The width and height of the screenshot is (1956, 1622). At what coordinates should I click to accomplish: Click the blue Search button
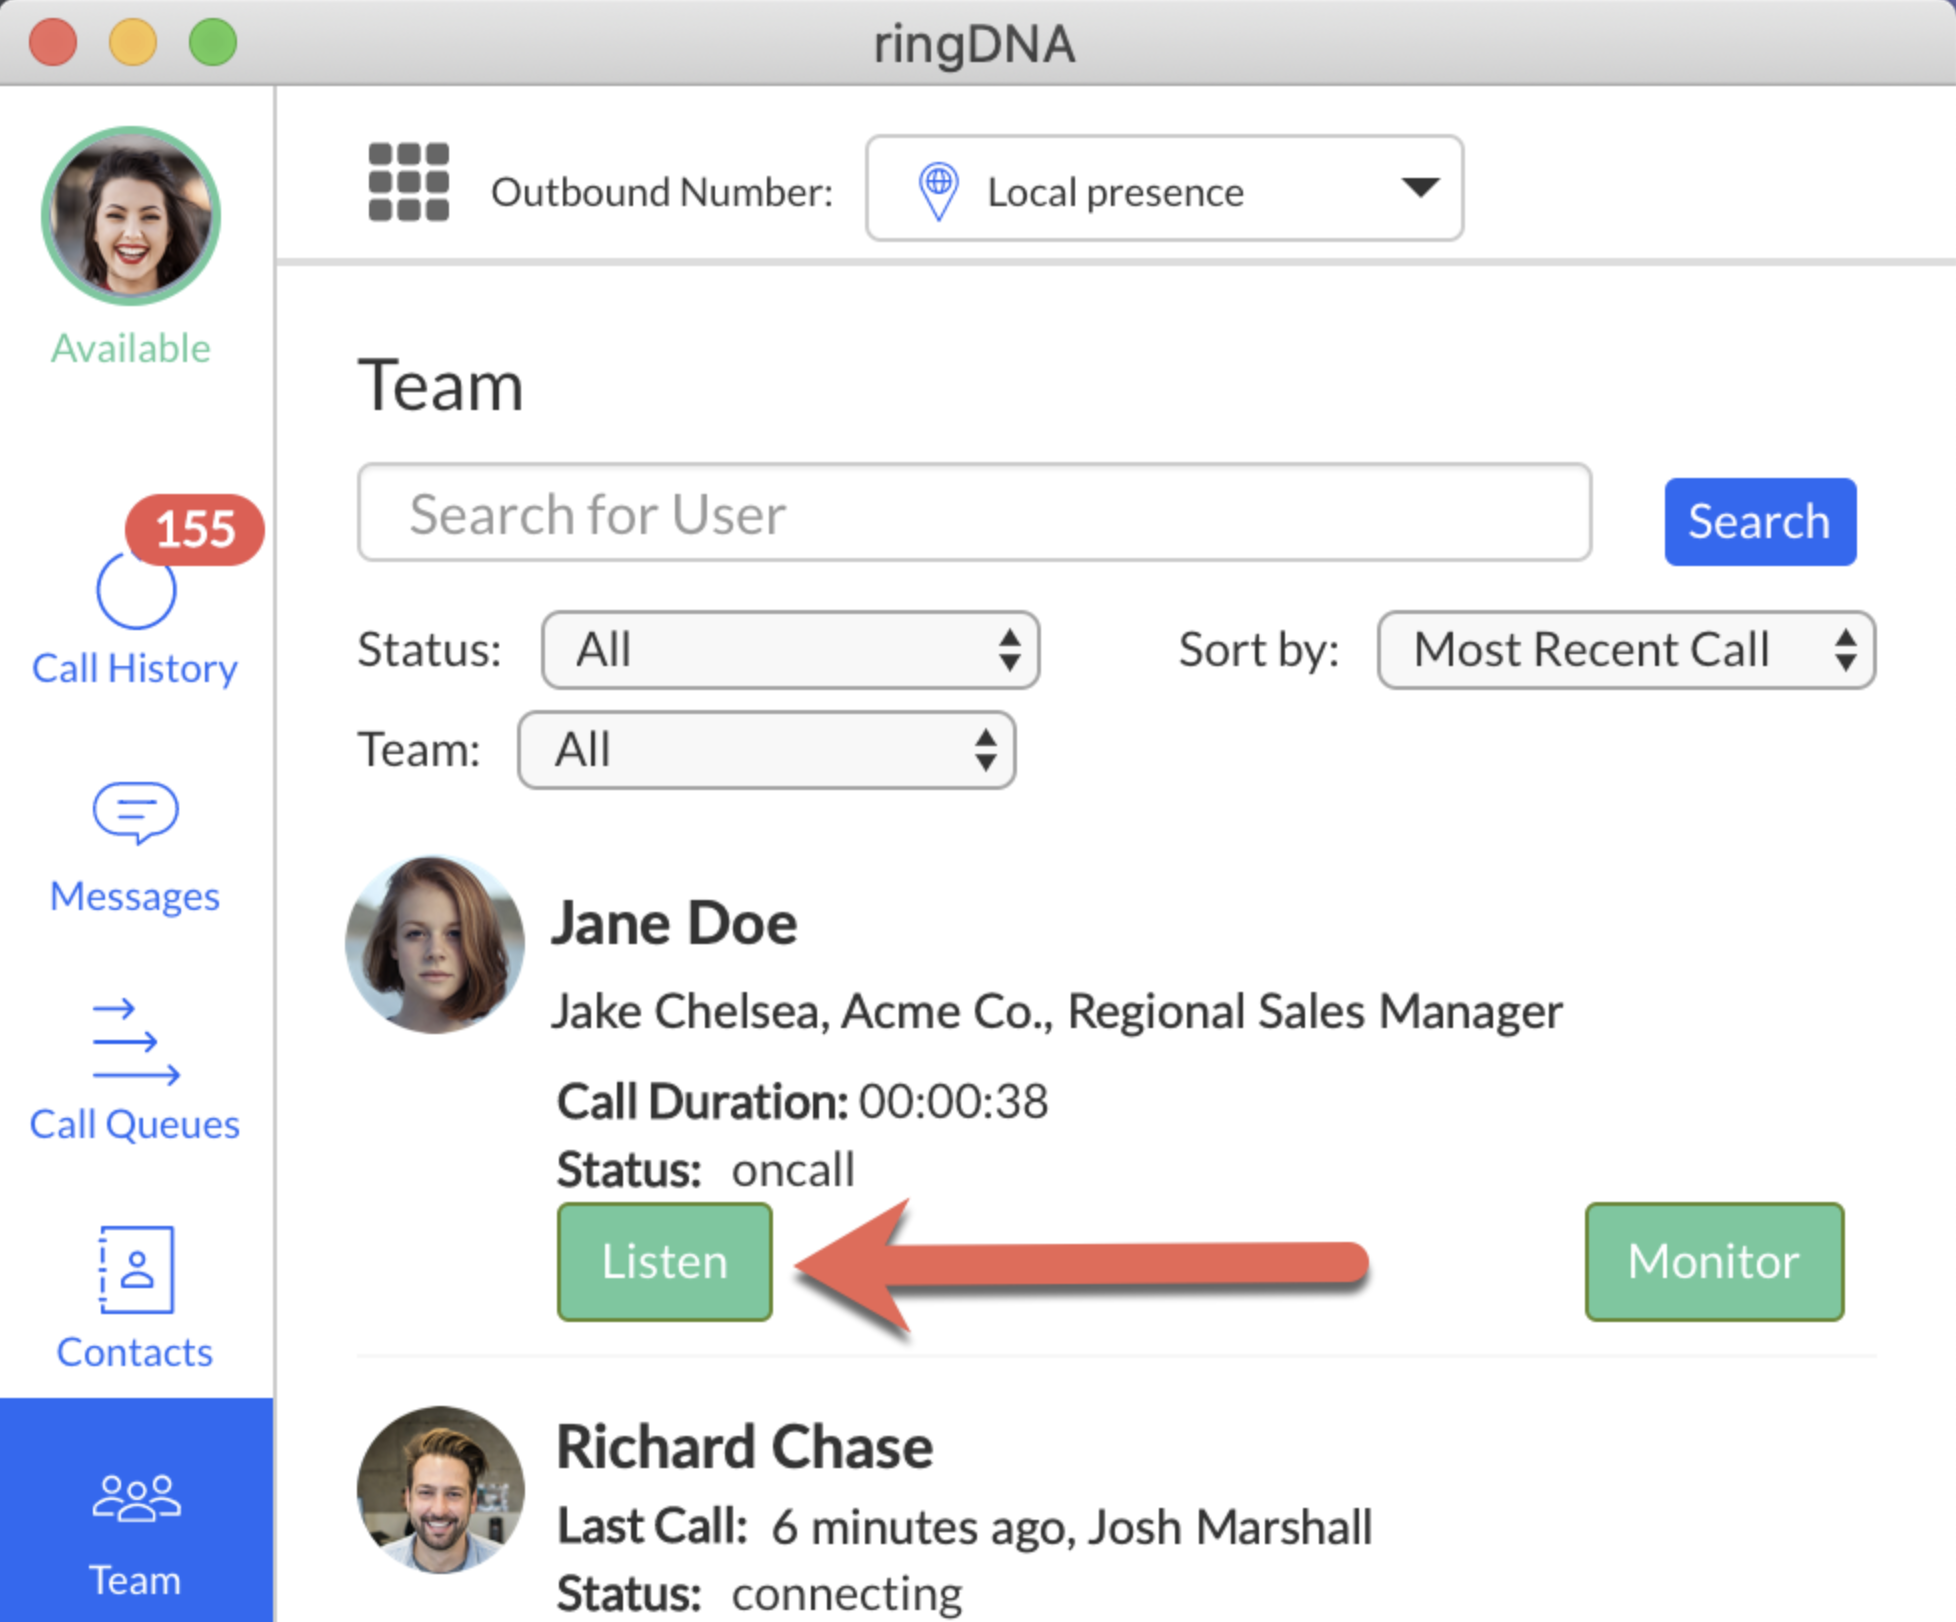coord(1760,522)
